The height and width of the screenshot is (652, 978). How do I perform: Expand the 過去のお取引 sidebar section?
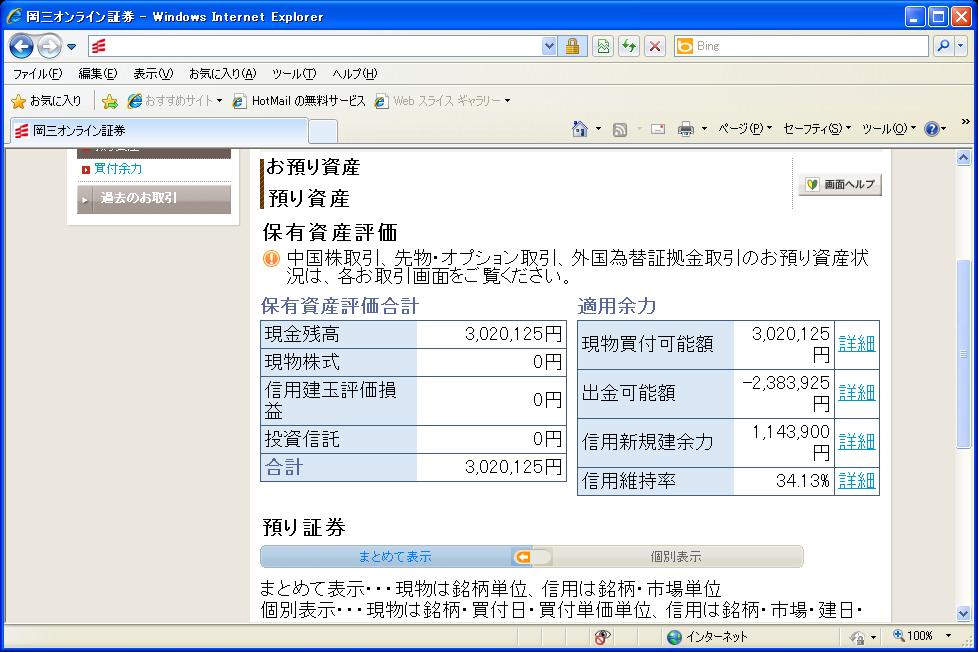pos(154,198)
